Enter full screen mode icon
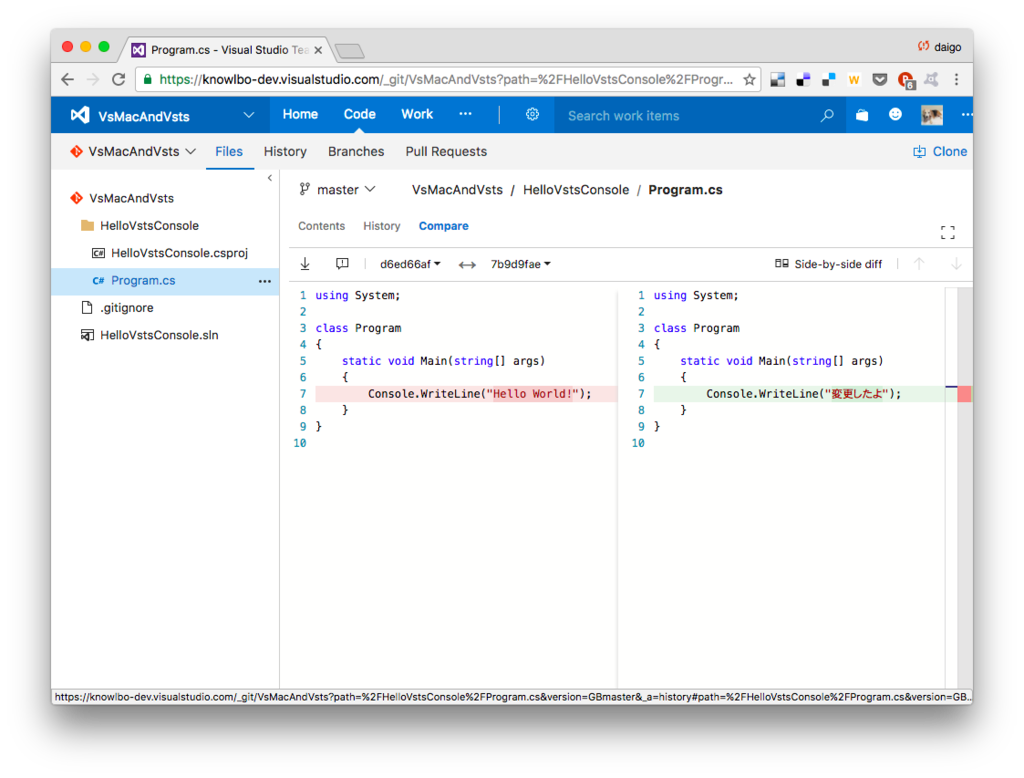1024x778 pixels. (x=948, y=233)
